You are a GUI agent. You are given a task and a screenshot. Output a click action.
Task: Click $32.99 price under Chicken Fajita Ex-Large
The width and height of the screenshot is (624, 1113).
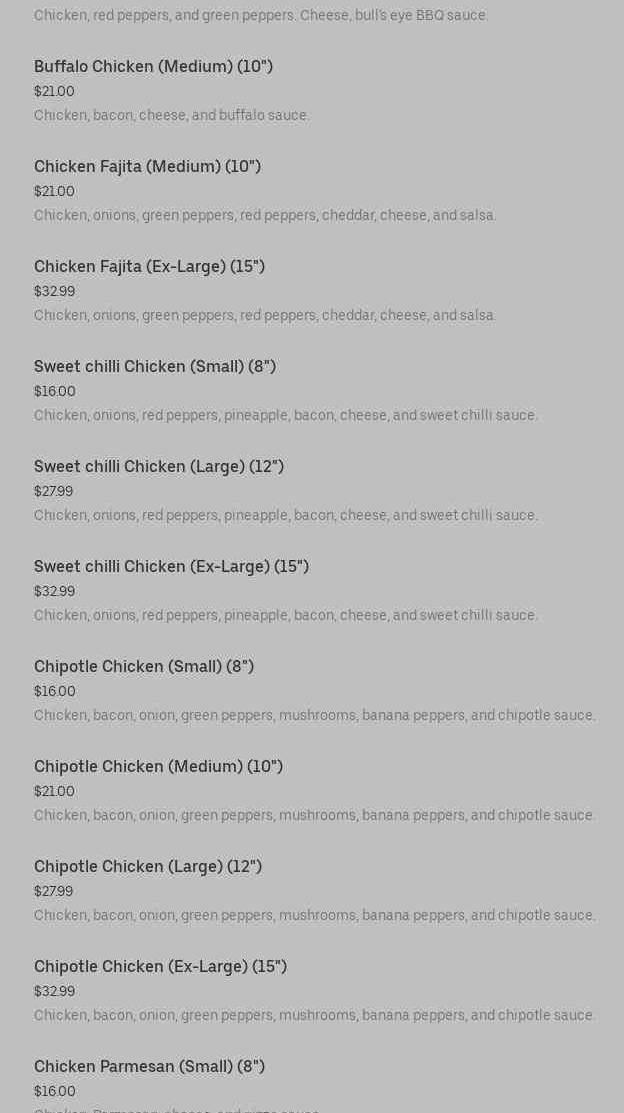tap(54, 292)
